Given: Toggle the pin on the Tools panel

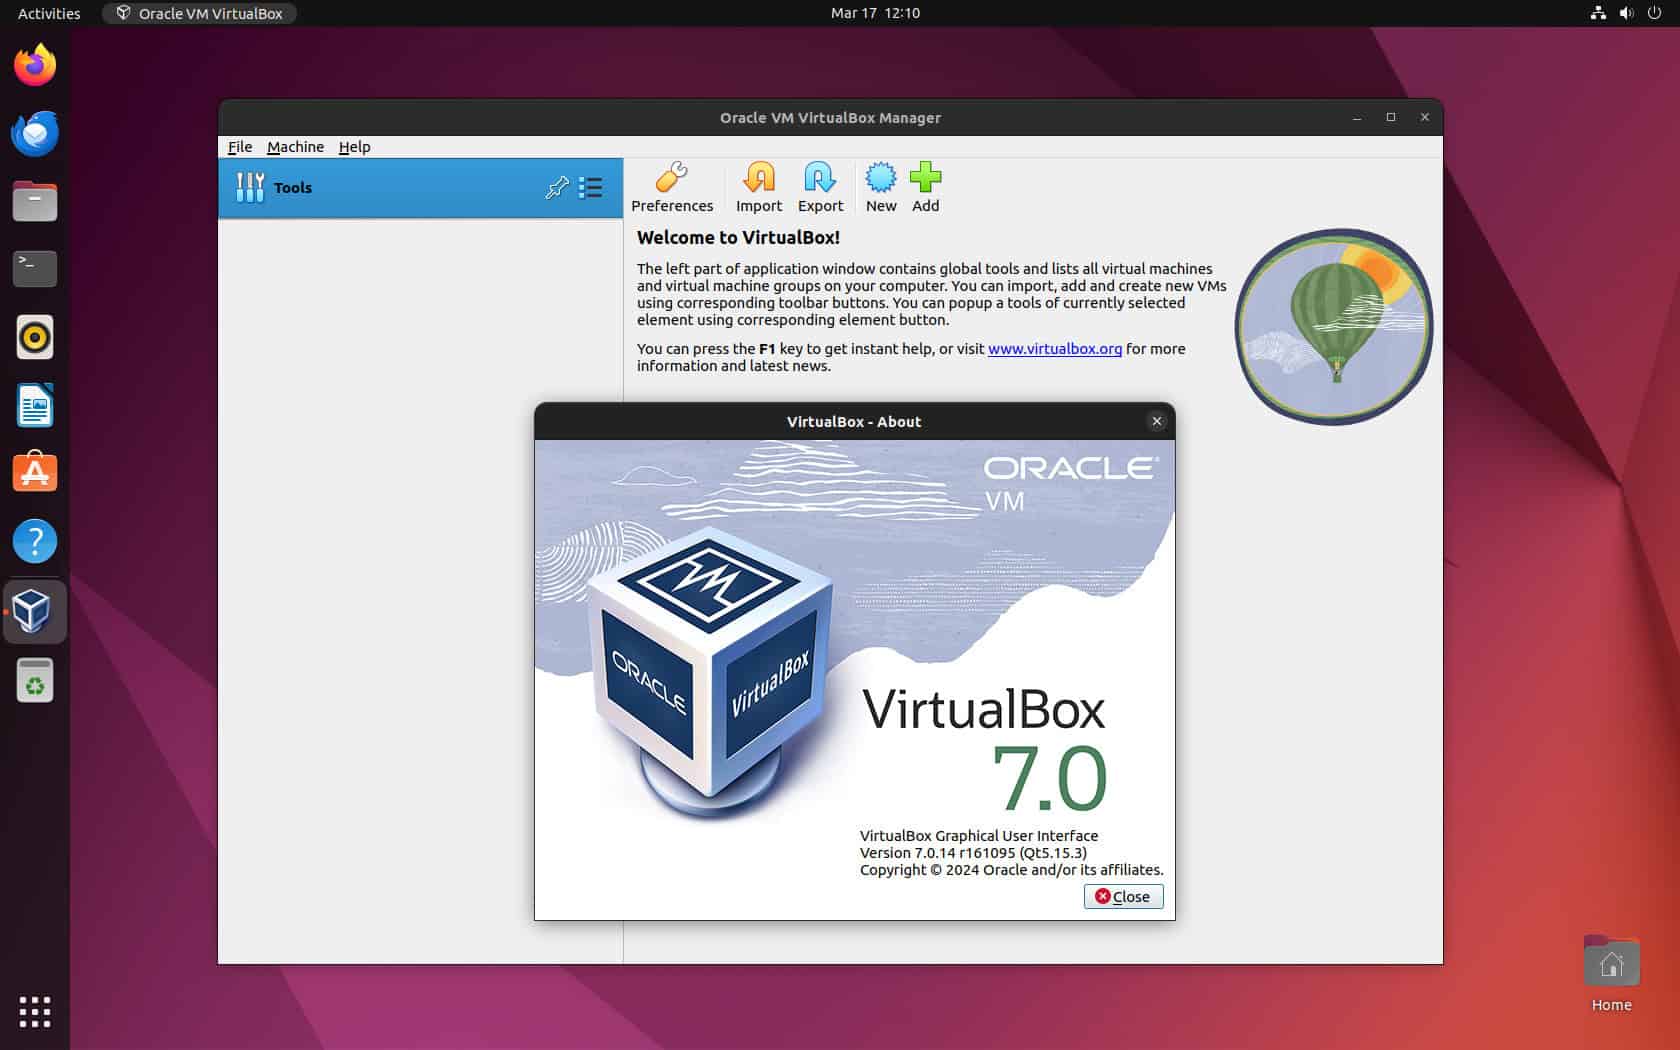Looking at the screenshot, I should click(556, 187).
